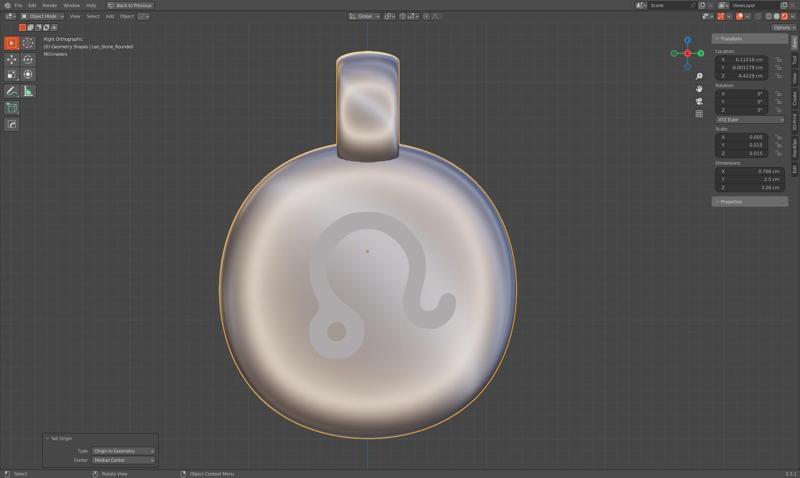
Task: Click the zoom magnifier viewport icon
Action: [699, 76]
